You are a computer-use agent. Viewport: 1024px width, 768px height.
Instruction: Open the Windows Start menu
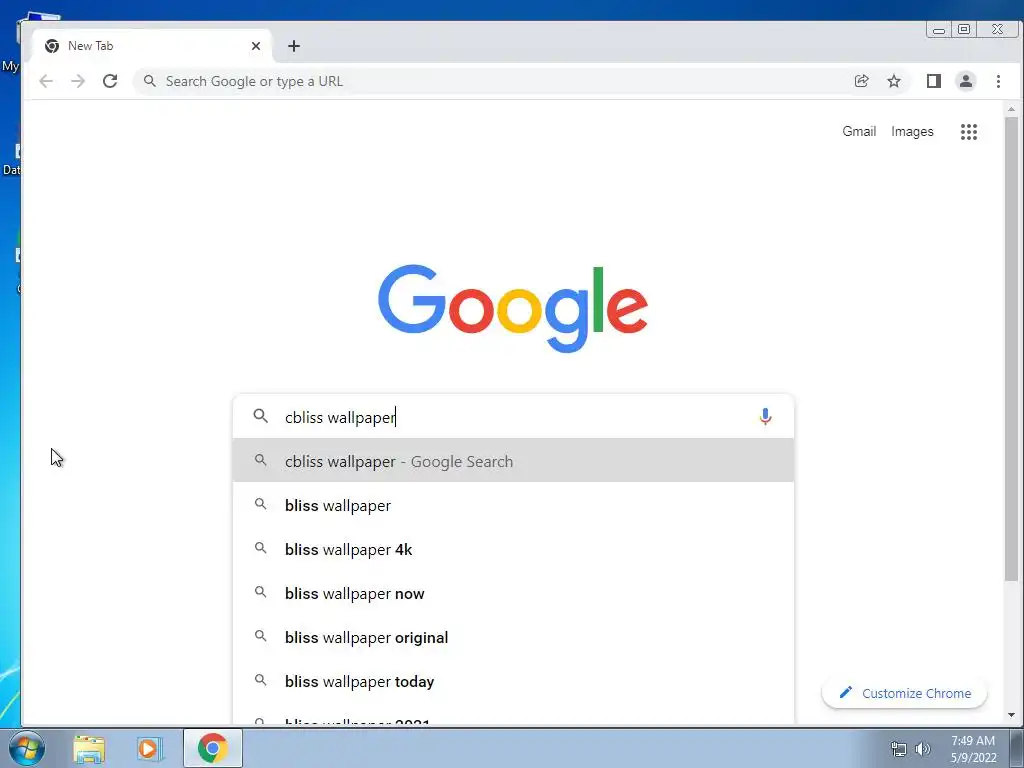click(26, 748)
